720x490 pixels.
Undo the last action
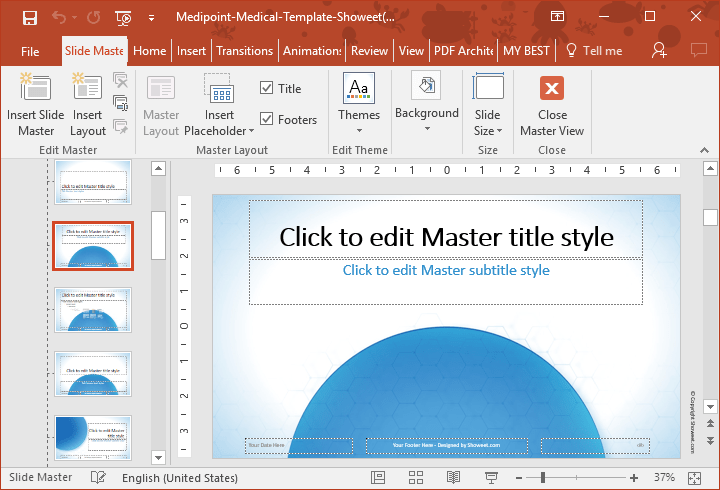point(59,17)
